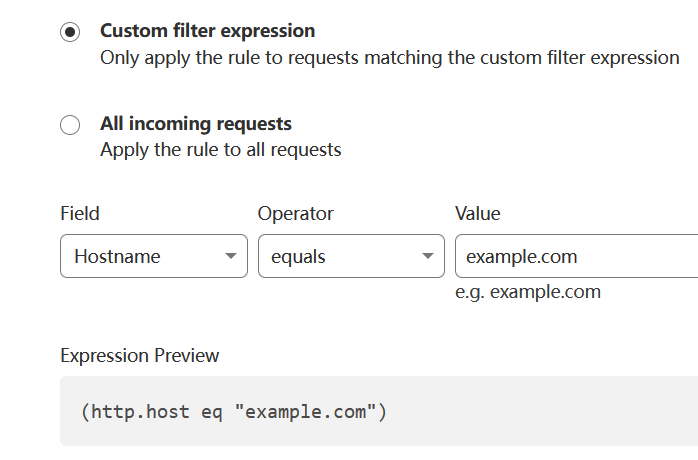
Task: Open the Operator dropdown showing equals
Action: pos(351,256)
